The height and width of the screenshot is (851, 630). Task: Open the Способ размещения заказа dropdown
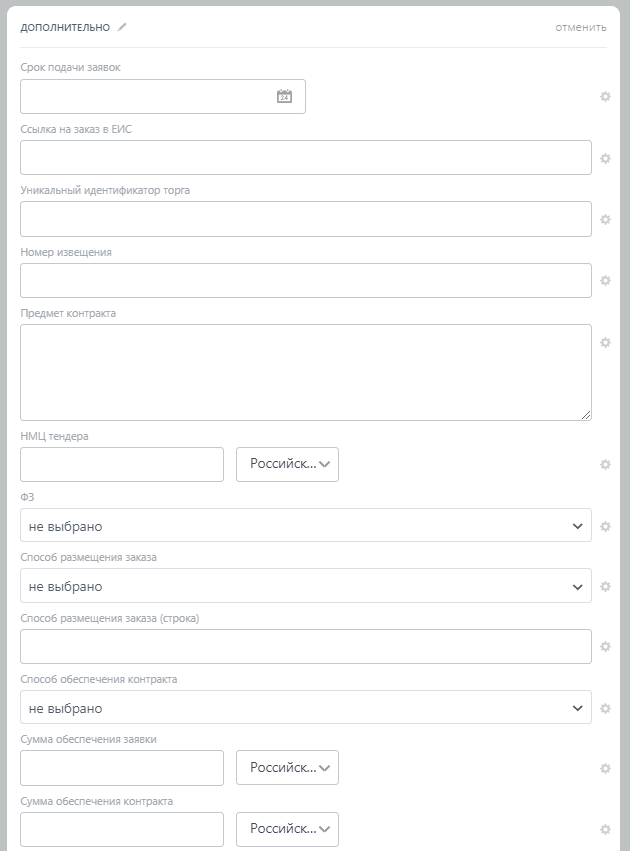(305, 587)
